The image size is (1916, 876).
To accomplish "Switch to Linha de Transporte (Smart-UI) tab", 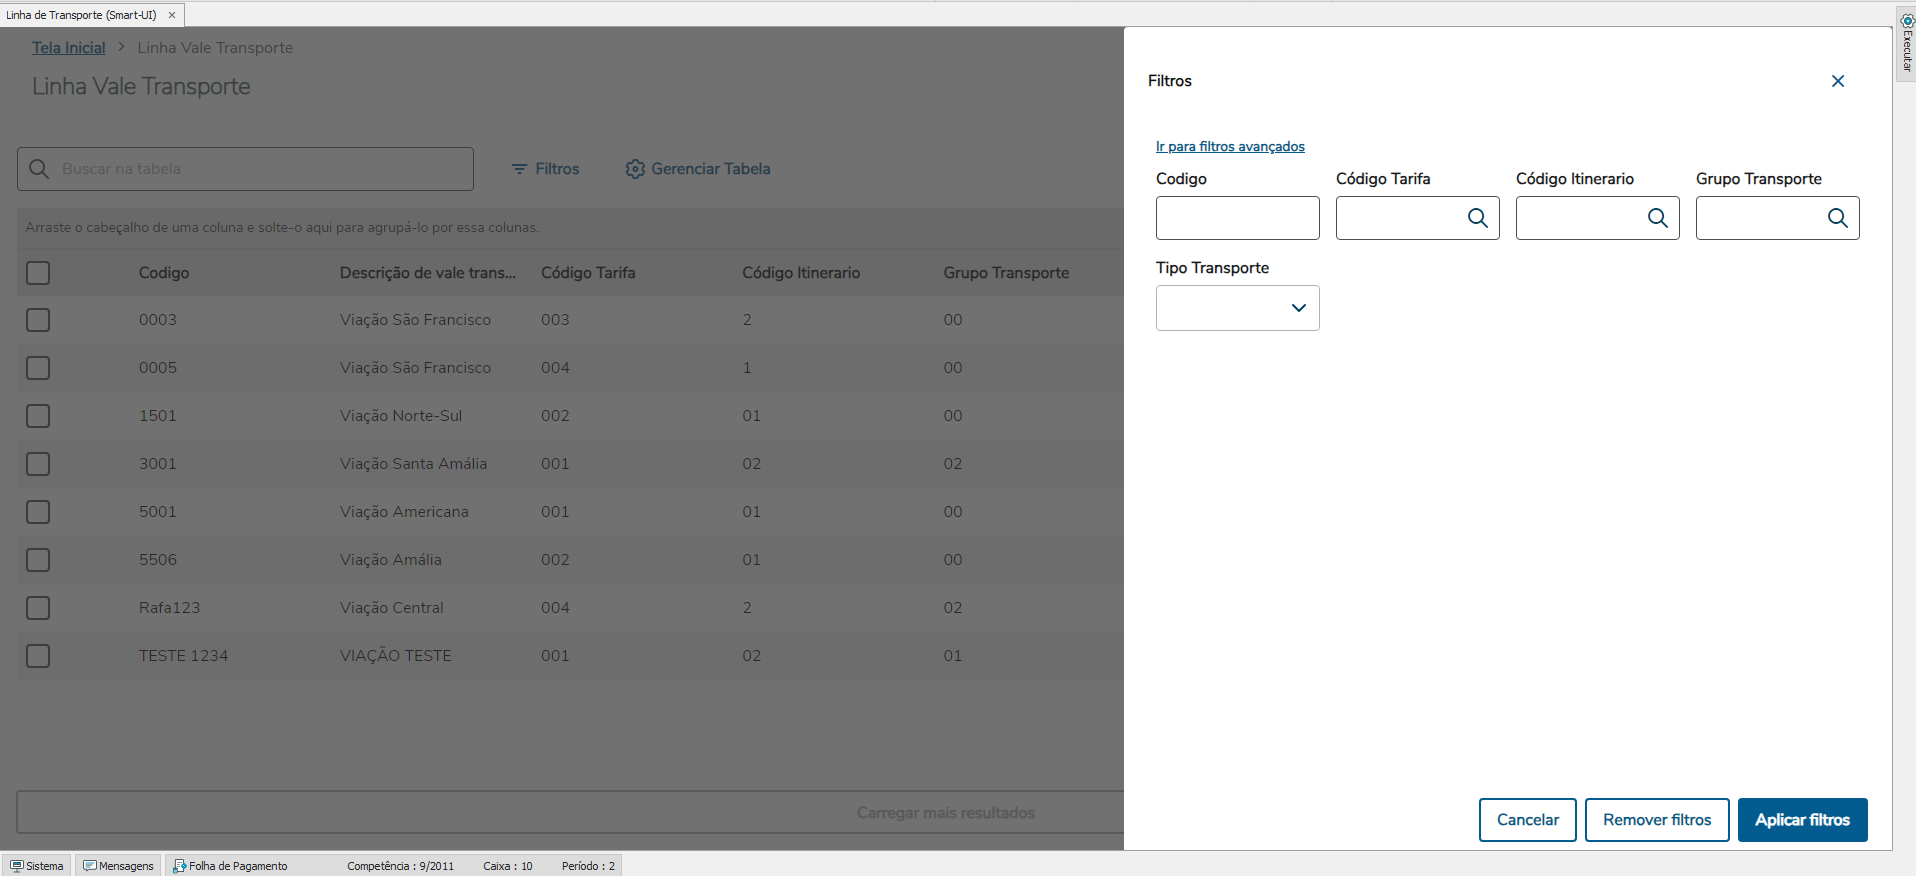I will [82, 15].
